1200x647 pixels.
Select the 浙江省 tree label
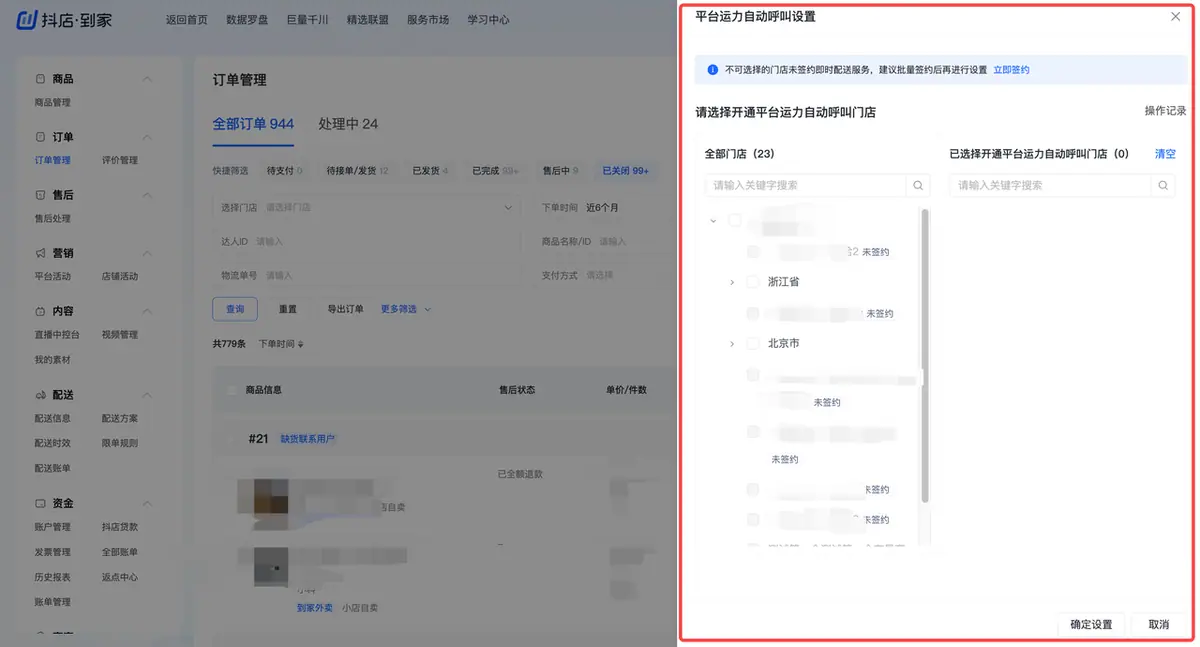pos(783,283)
